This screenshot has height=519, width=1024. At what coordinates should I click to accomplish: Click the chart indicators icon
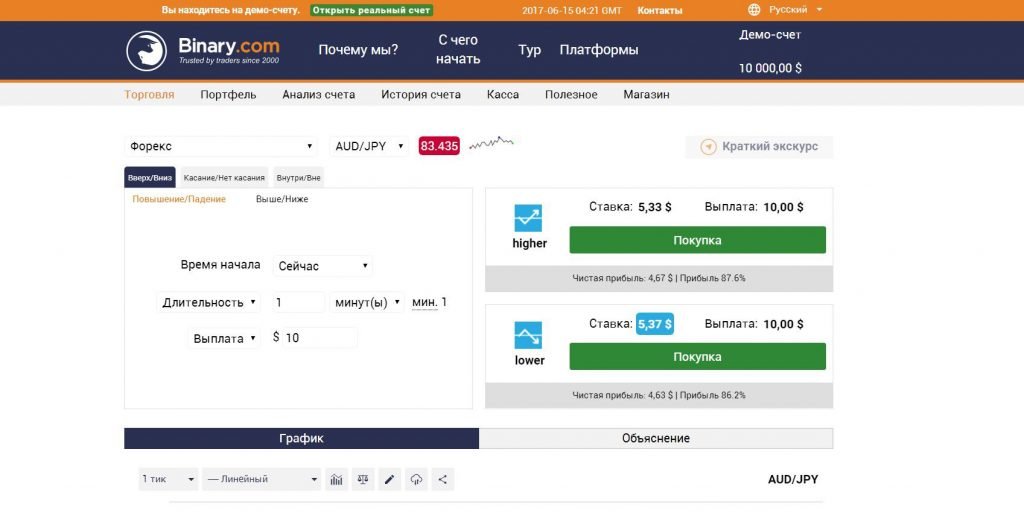(x=337, y=480)
